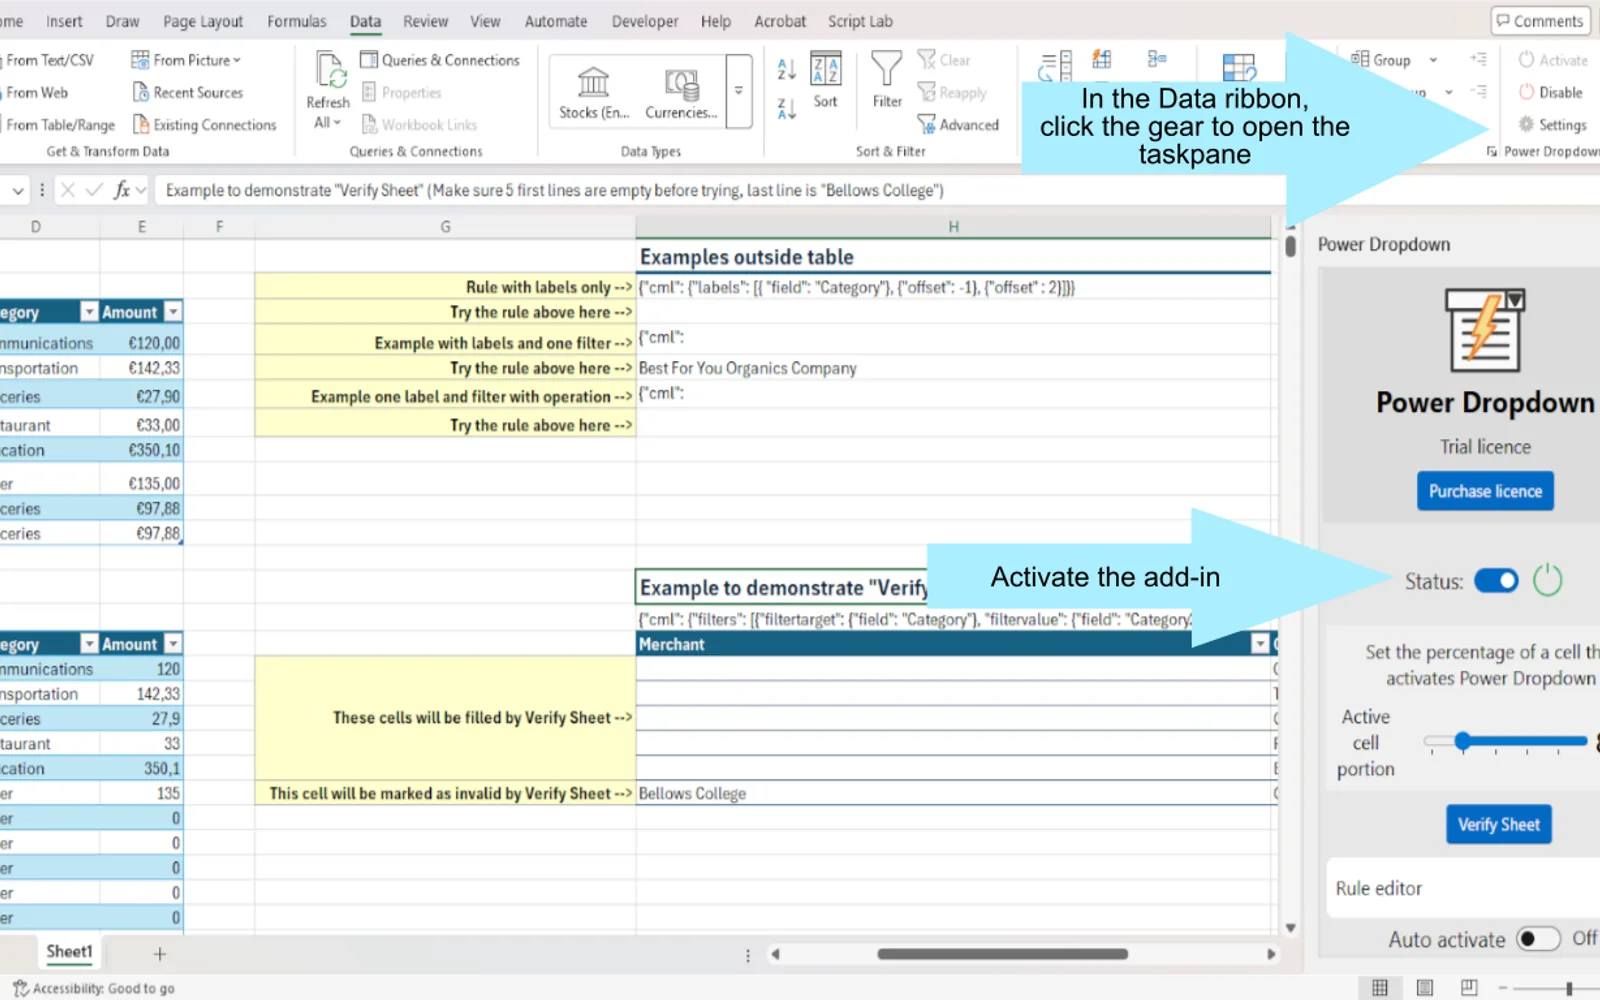Open lower table Amount filter dropdown

click(x=173, y=644)
